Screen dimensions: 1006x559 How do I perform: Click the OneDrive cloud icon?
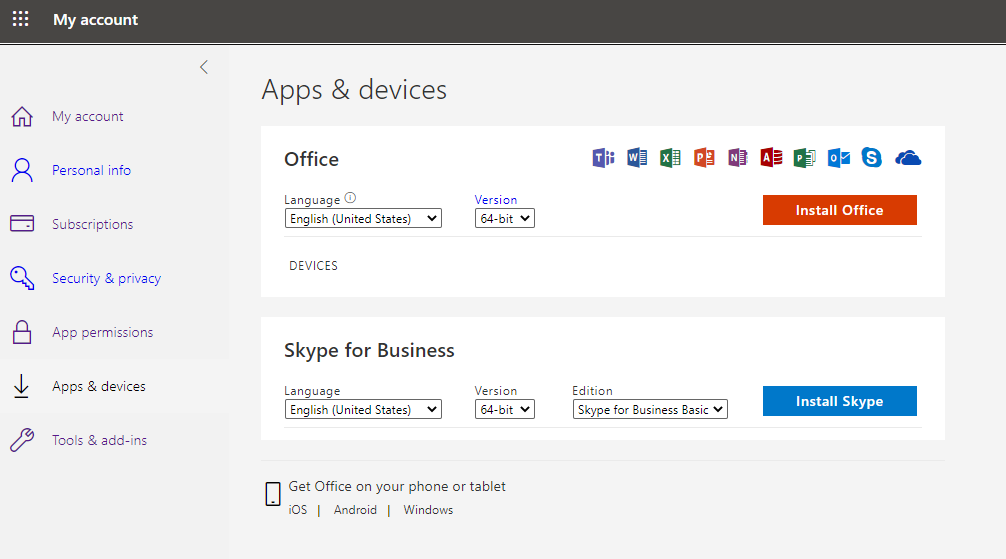pyautogui.click(x=908, y=158)
